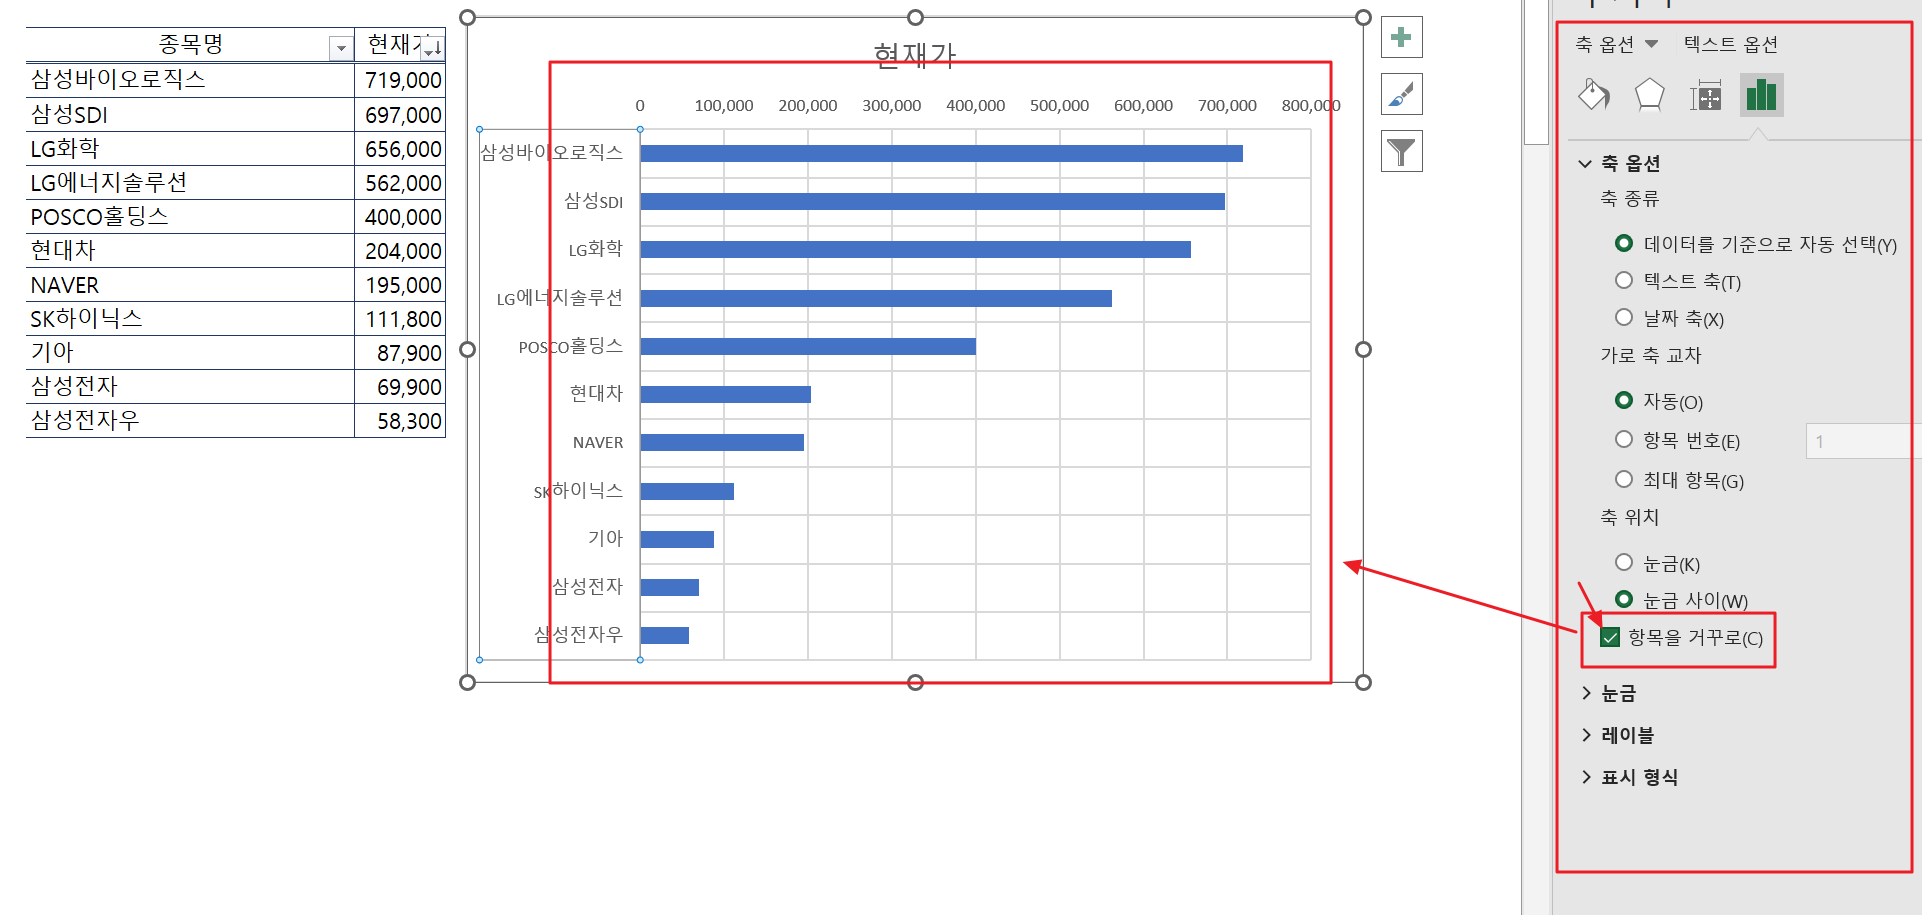Open the 현재가 column sort dropdown
This screenshot has height=915, width=1922.
click(432, 47)
